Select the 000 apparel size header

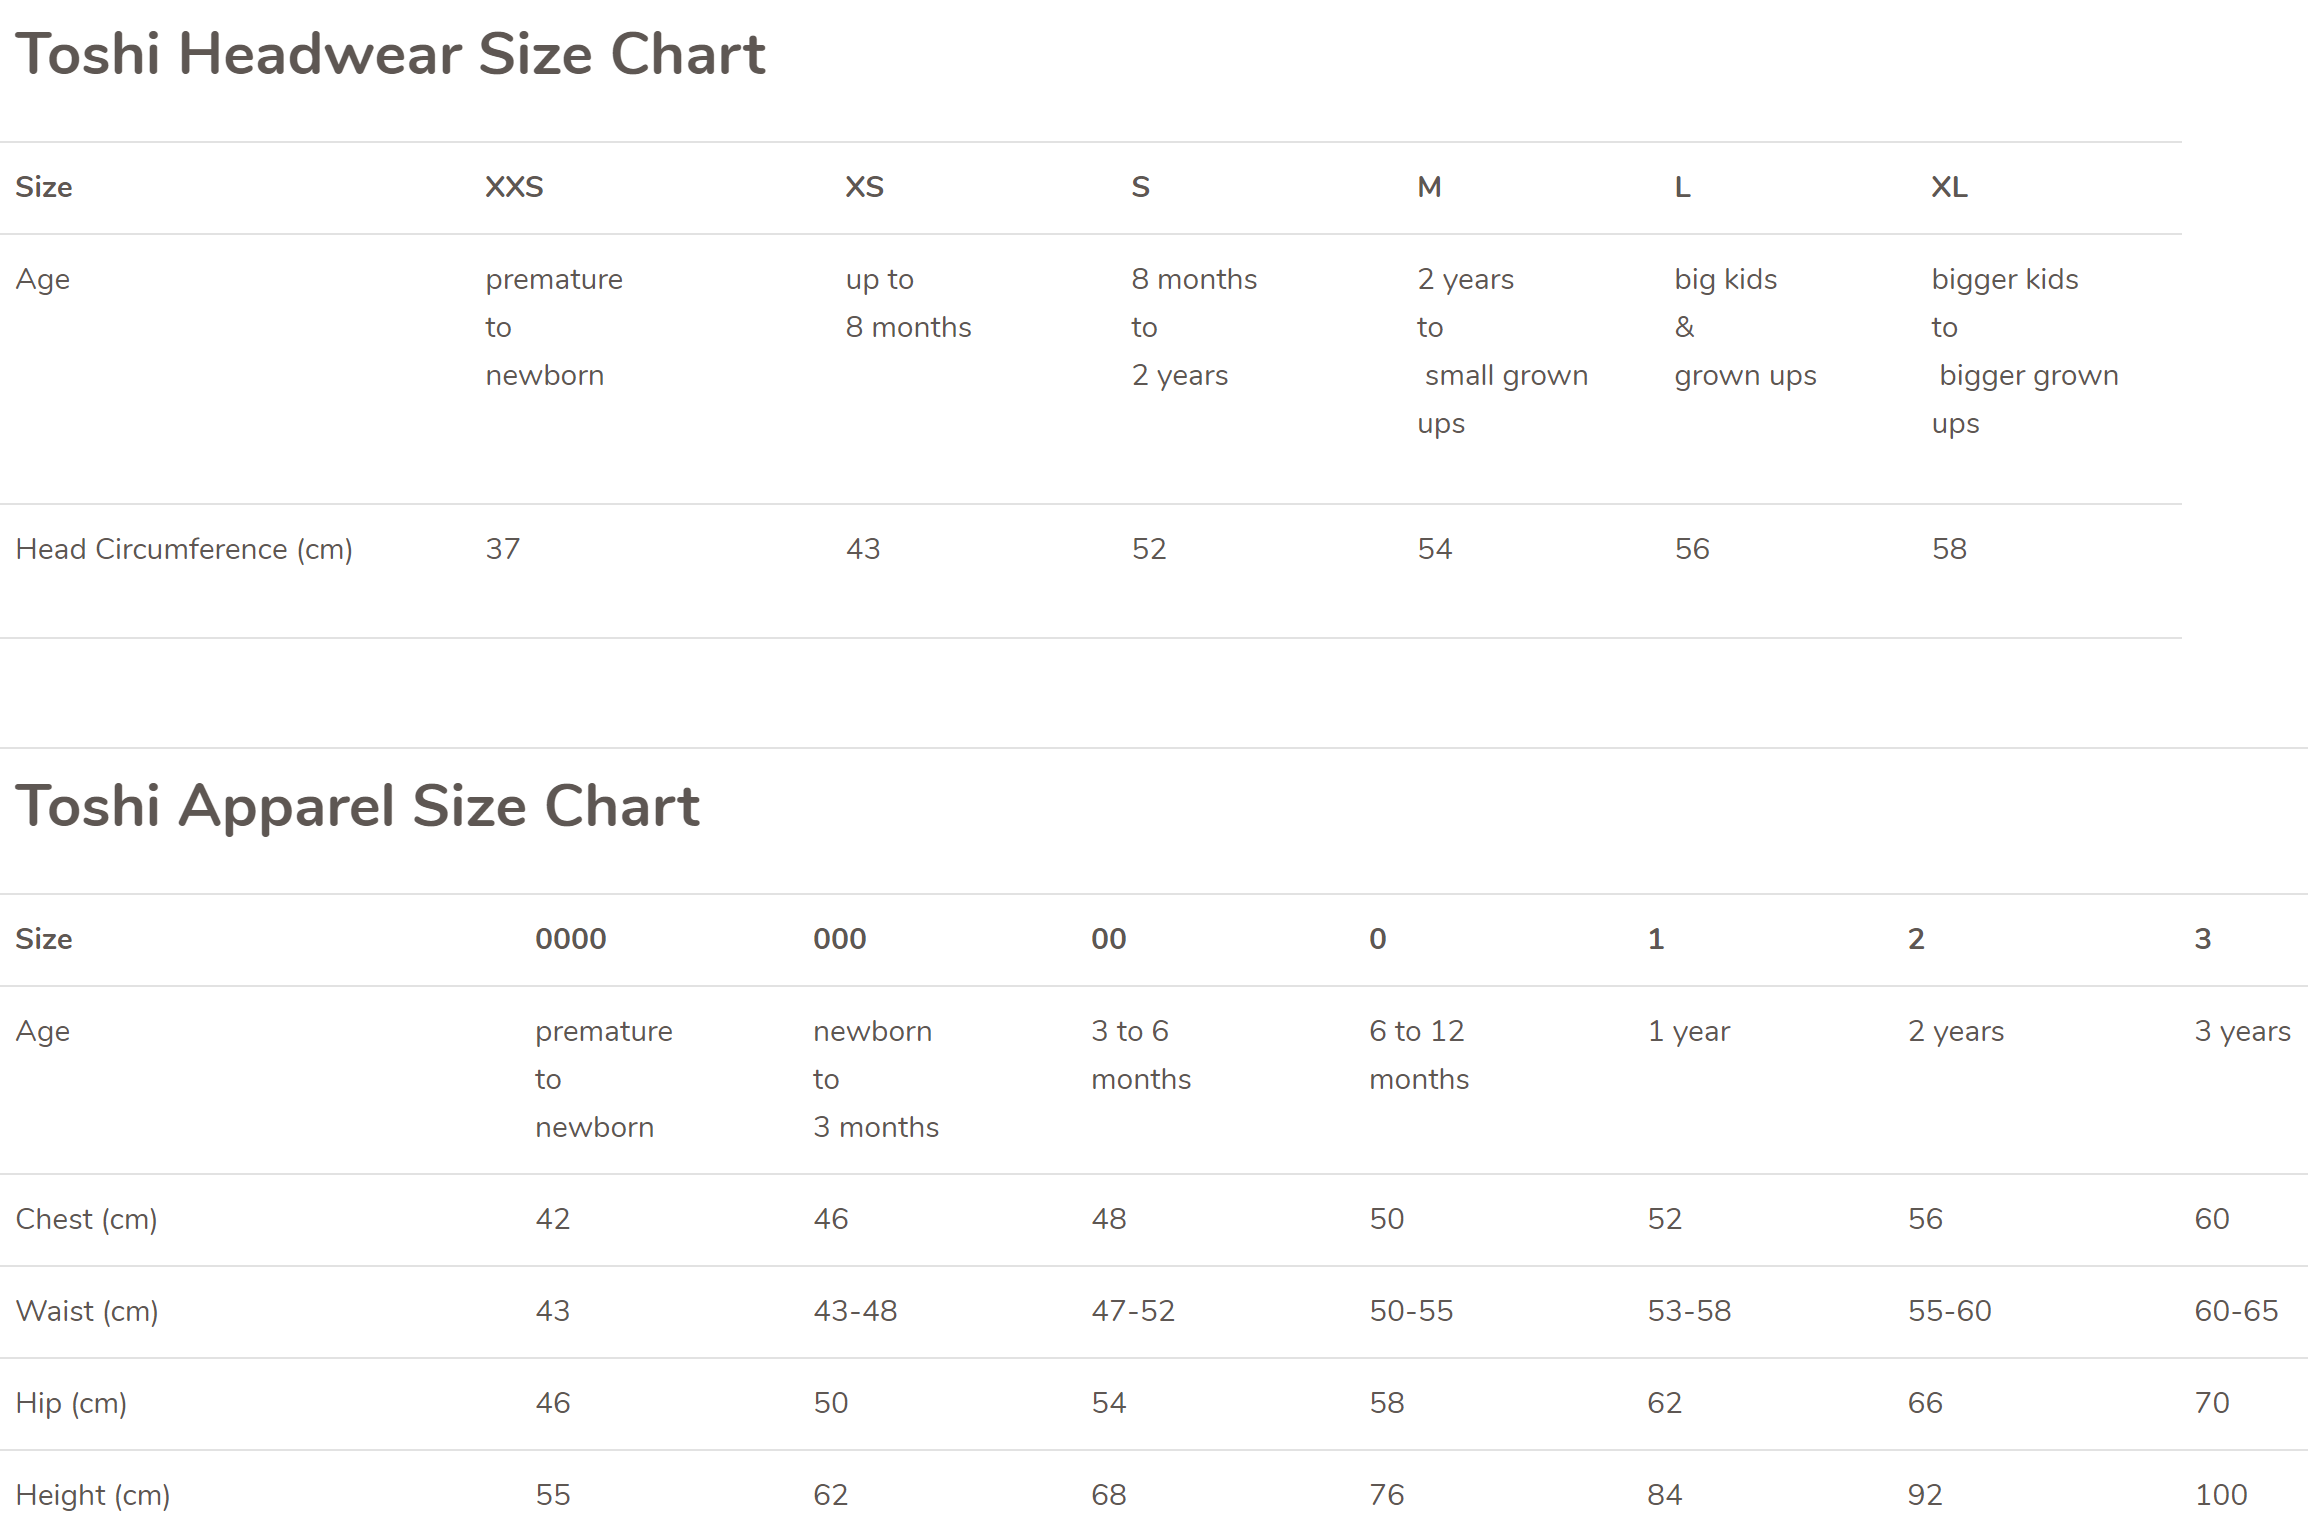pos(839,939)
